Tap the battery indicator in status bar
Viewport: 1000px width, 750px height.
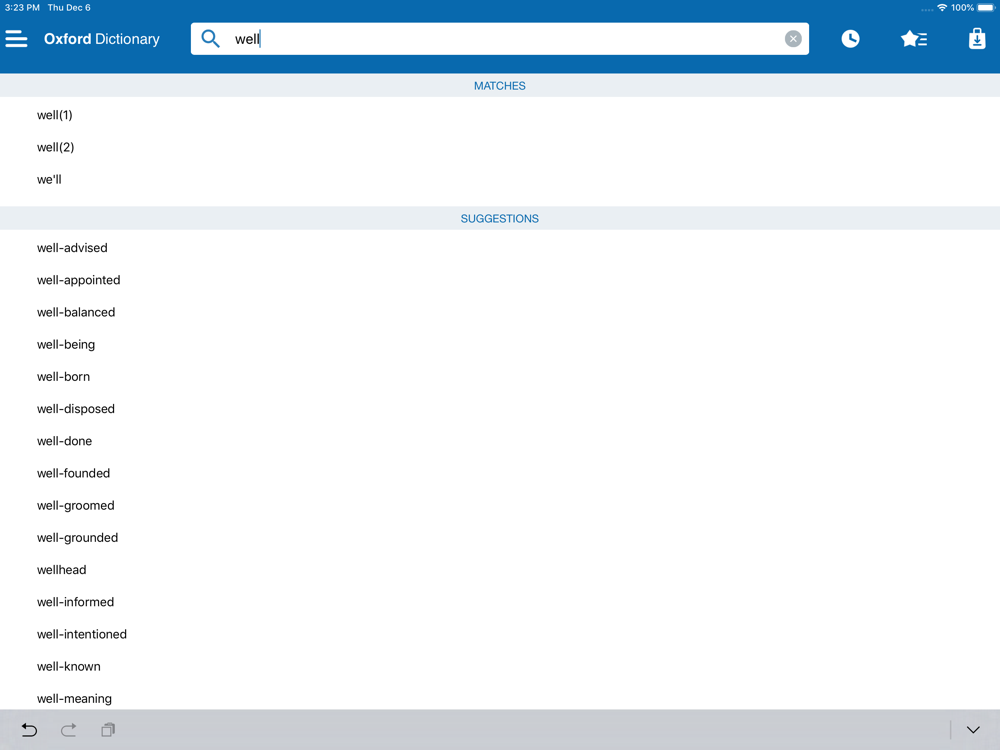click(986, 8)
